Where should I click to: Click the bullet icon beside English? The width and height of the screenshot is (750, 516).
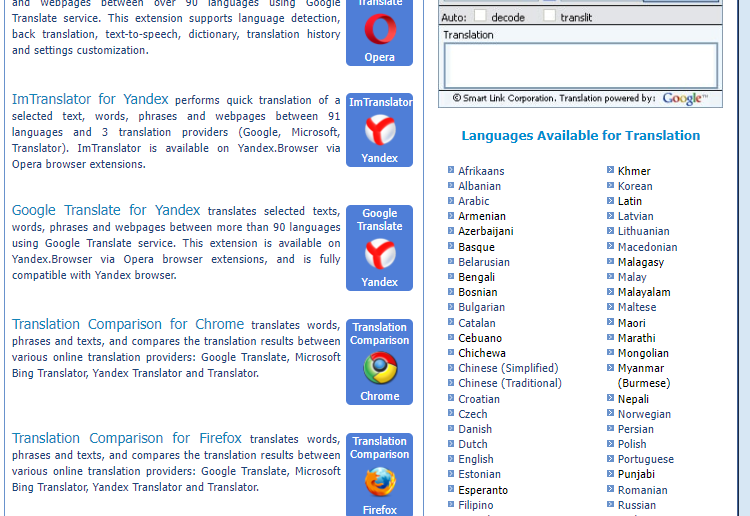click(x=451, y=458)
